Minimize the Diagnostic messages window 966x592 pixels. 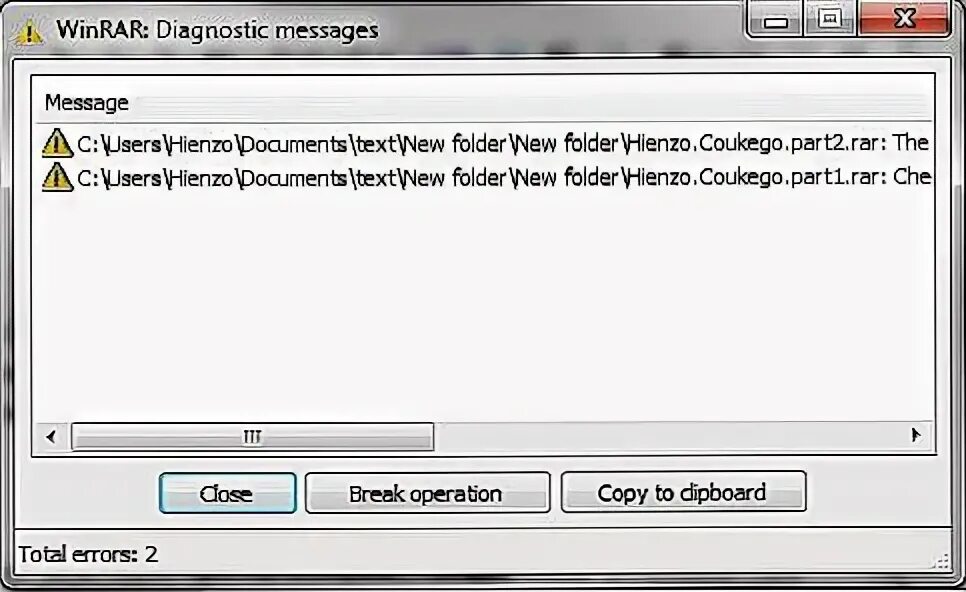click(775, 20)
